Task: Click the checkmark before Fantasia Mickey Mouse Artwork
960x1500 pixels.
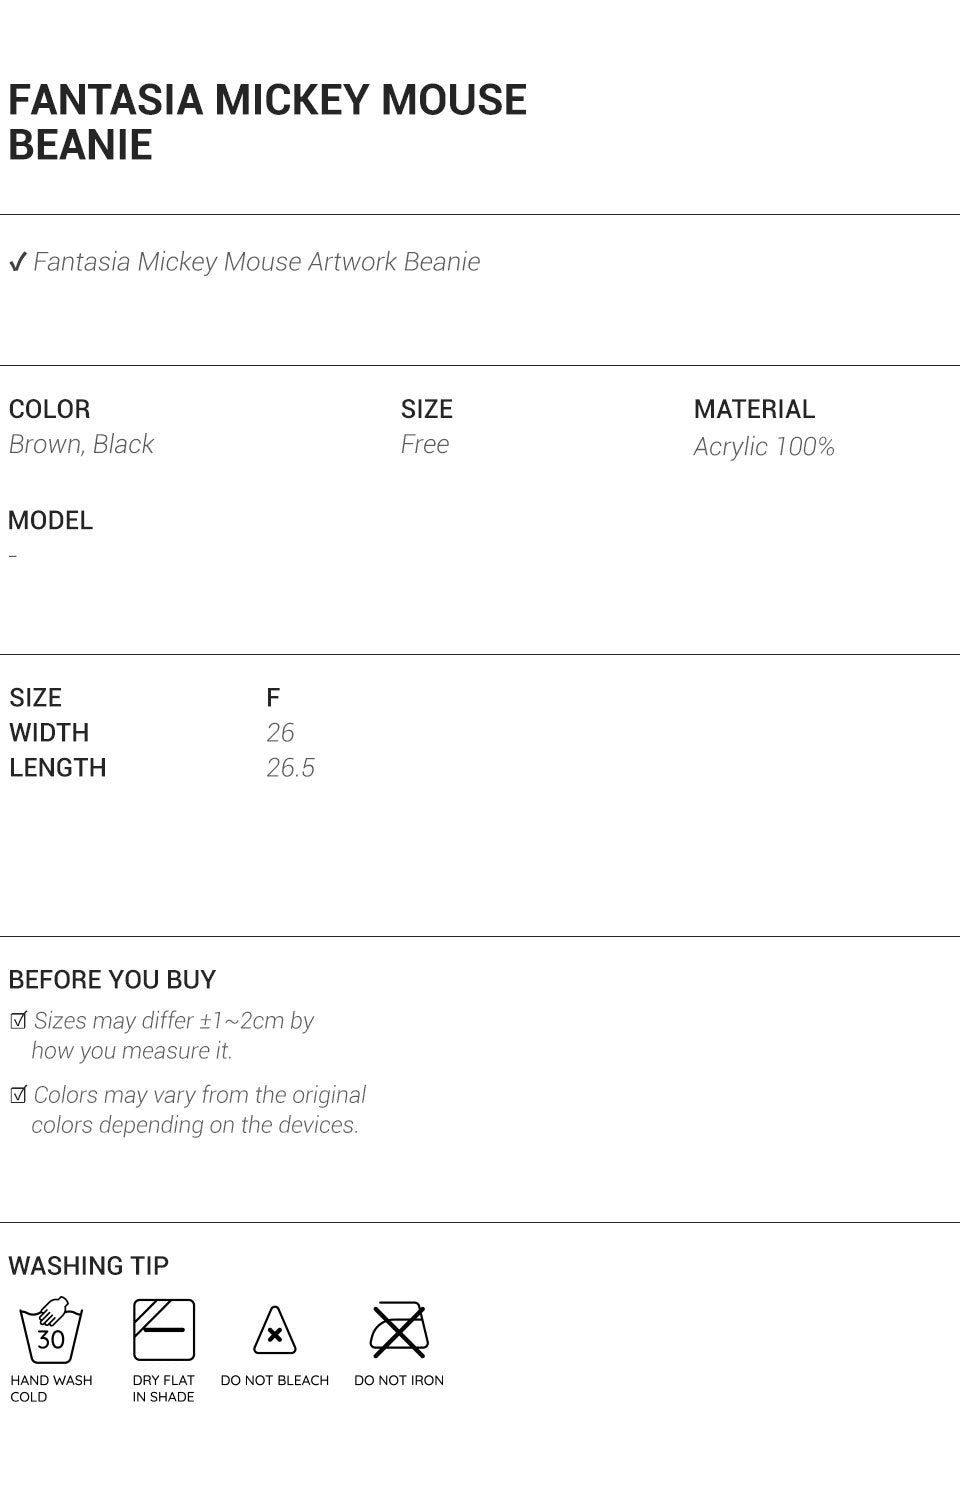Action: click(x=17, y=263)
